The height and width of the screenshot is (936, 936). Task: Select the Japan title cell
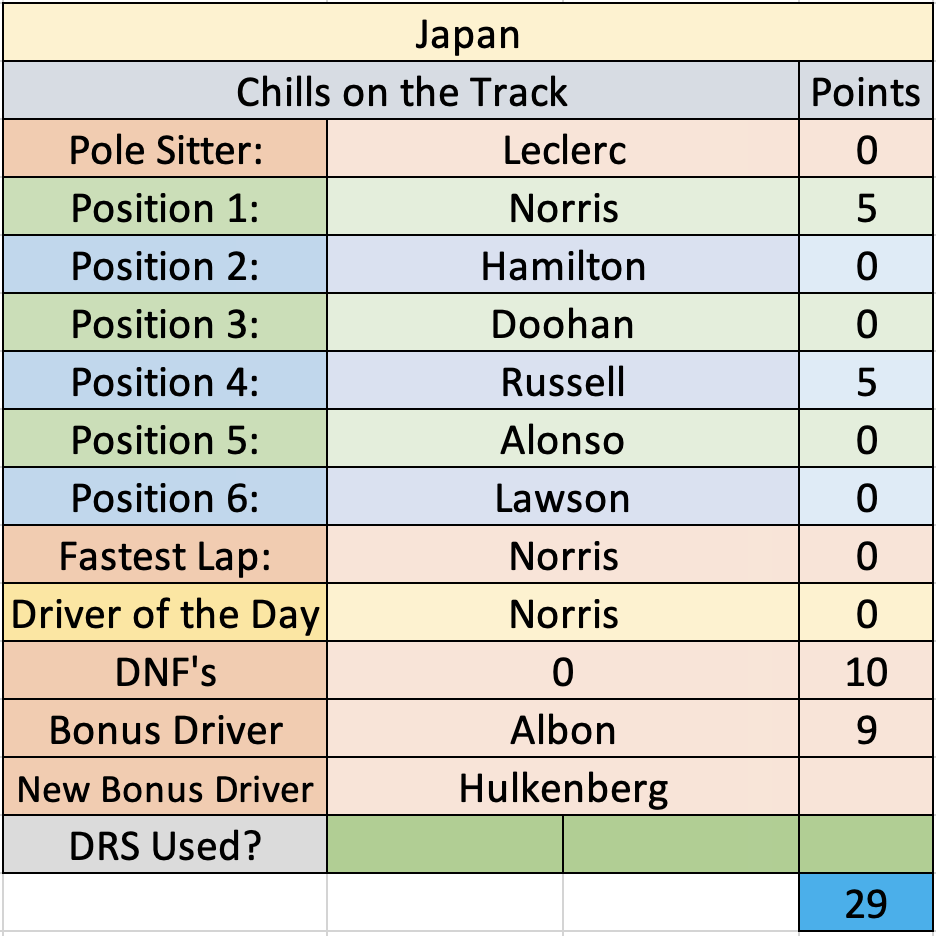[468, 33]
